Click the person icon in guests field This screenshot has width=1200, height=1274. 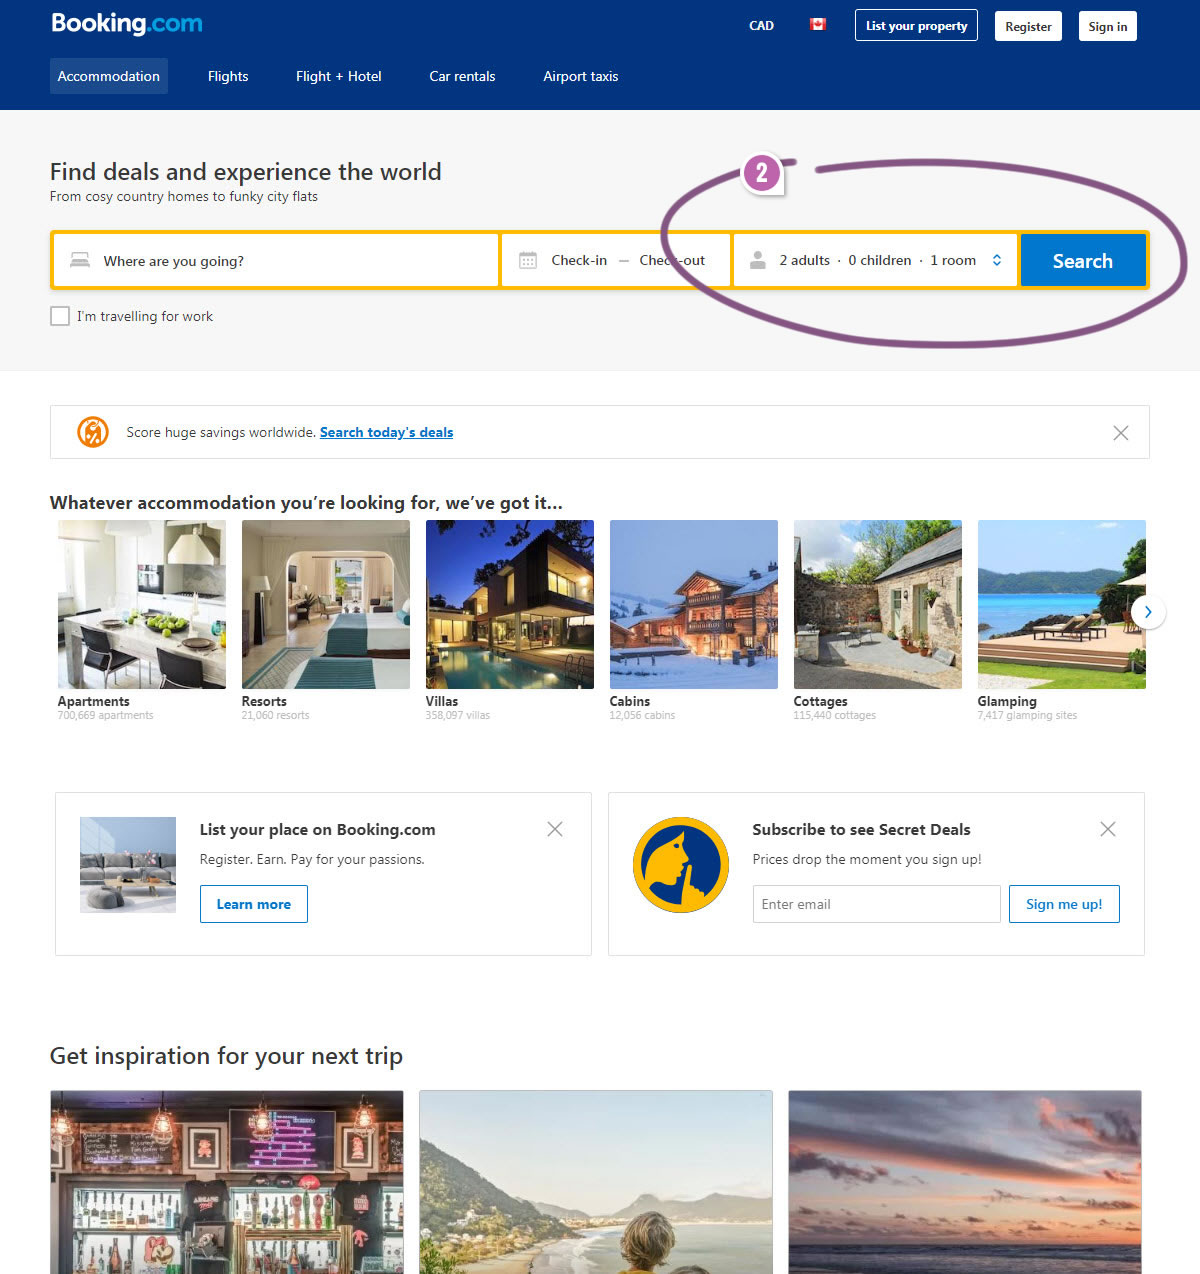tap(758, 260)
